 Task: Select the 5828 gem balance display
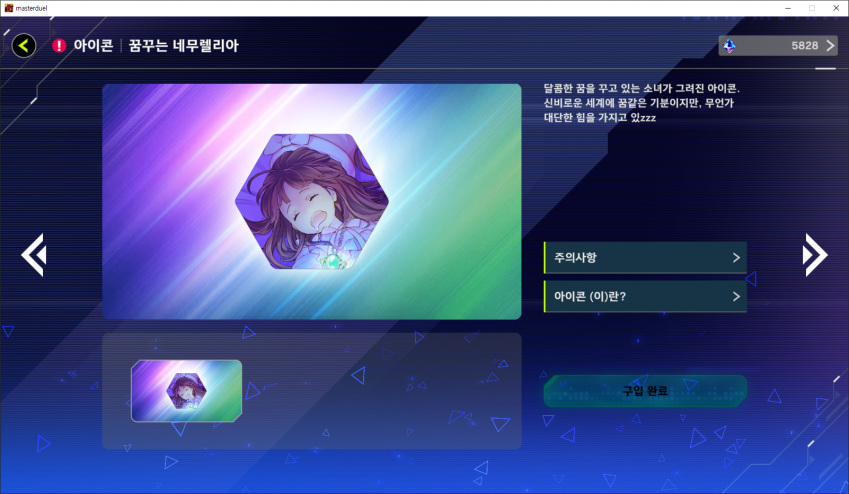point(778,46)
